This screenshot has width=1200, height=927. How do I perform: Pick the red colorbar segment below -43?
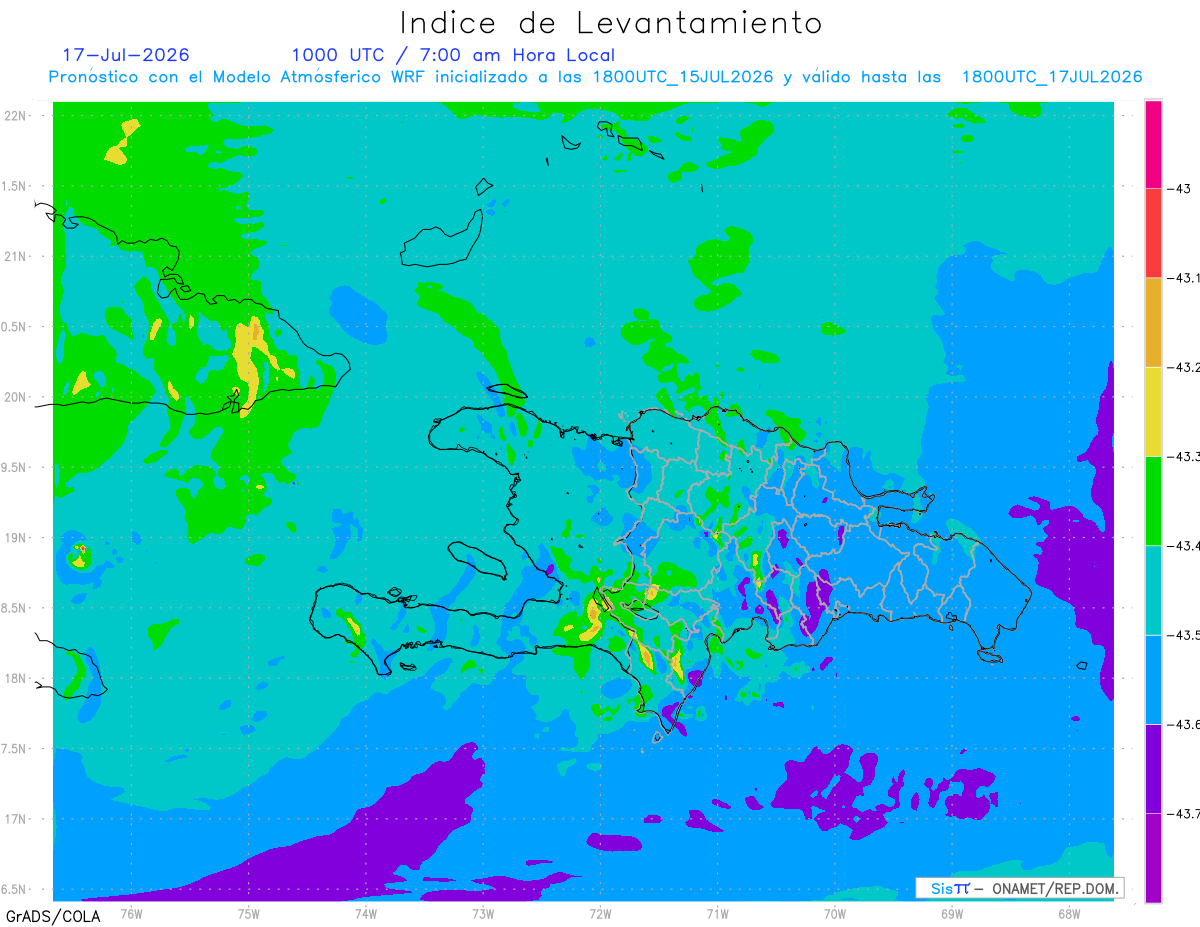click(1153, 233)
